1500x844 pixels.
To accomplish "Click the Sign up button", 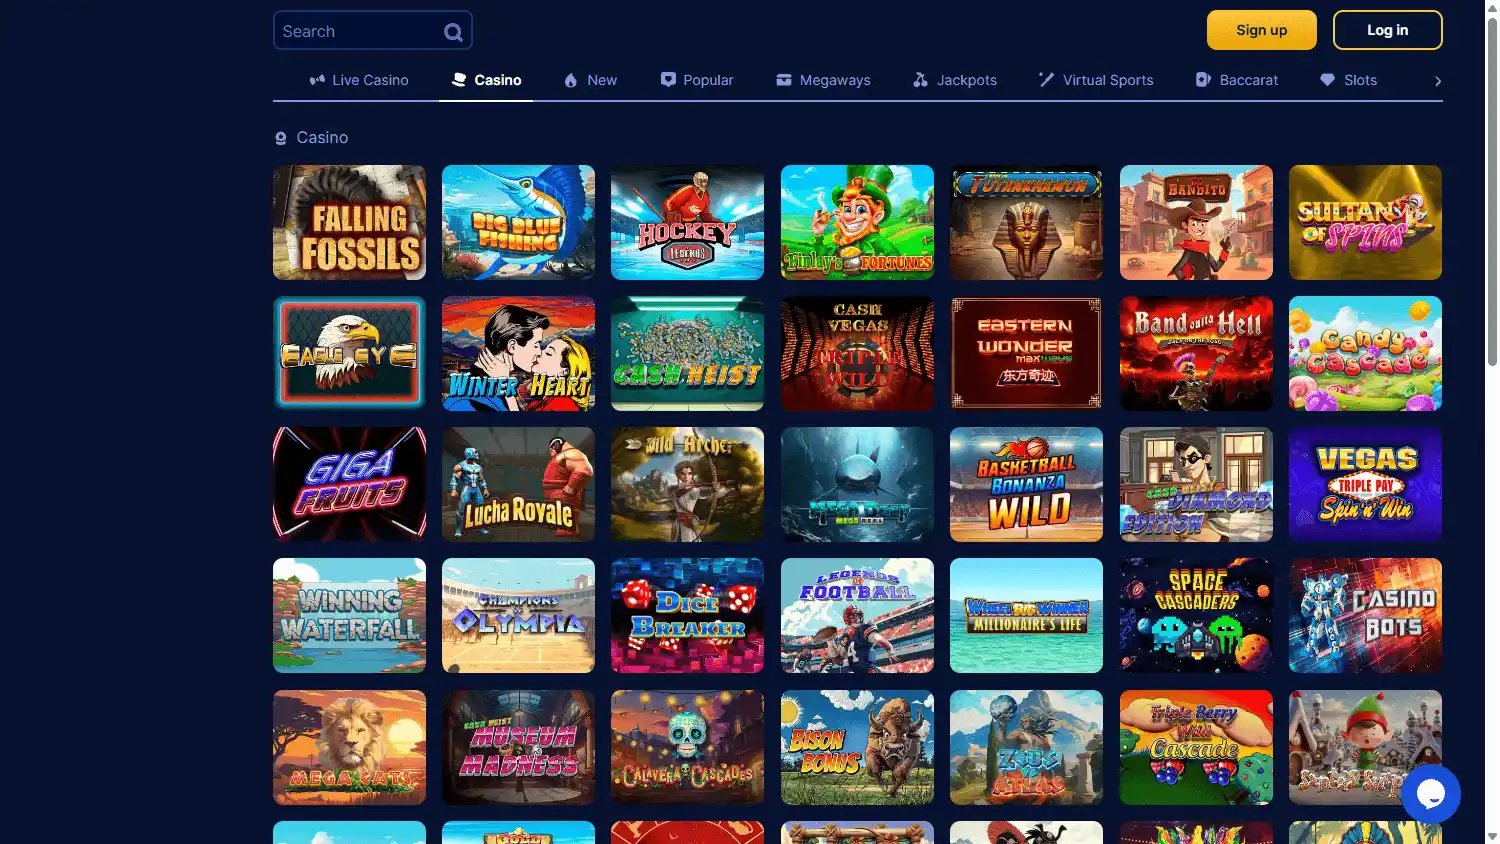I will [x=1262, y=30].
